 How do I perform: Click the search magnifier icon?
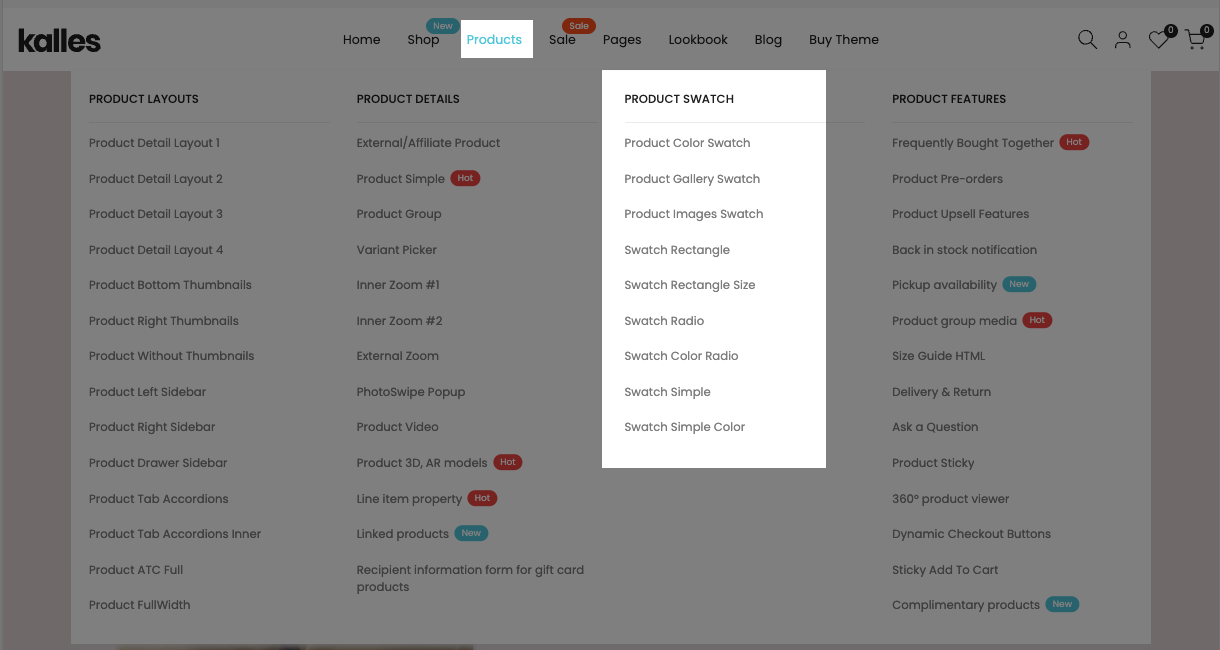(x=1087, y=40)
